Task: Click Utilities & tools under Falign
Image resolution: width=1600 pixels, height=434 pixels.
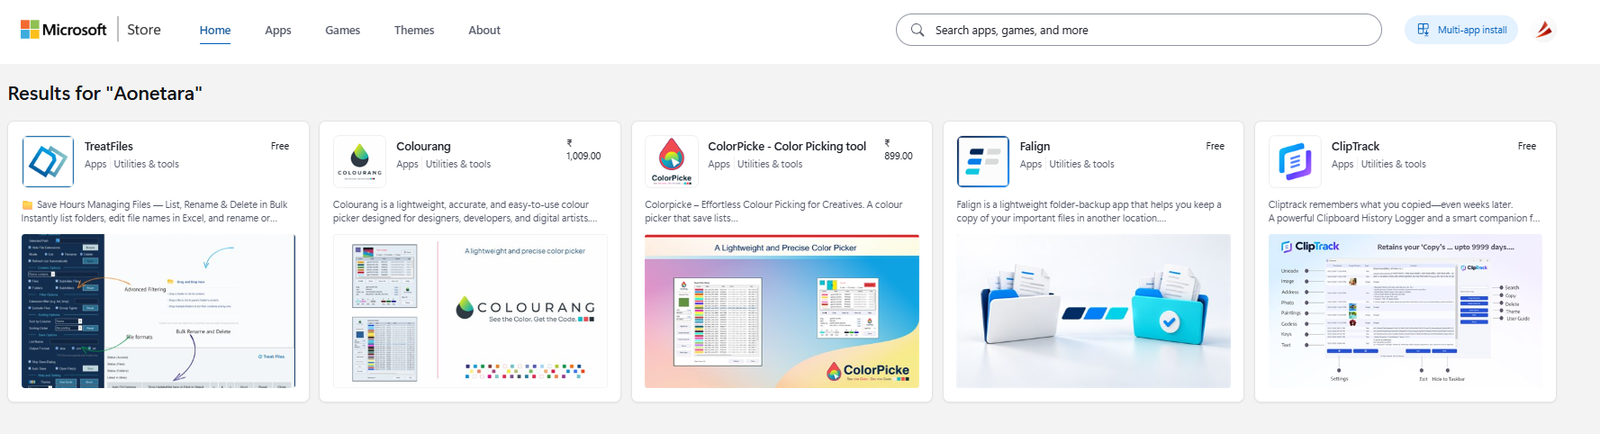Action: (1081, 164)
